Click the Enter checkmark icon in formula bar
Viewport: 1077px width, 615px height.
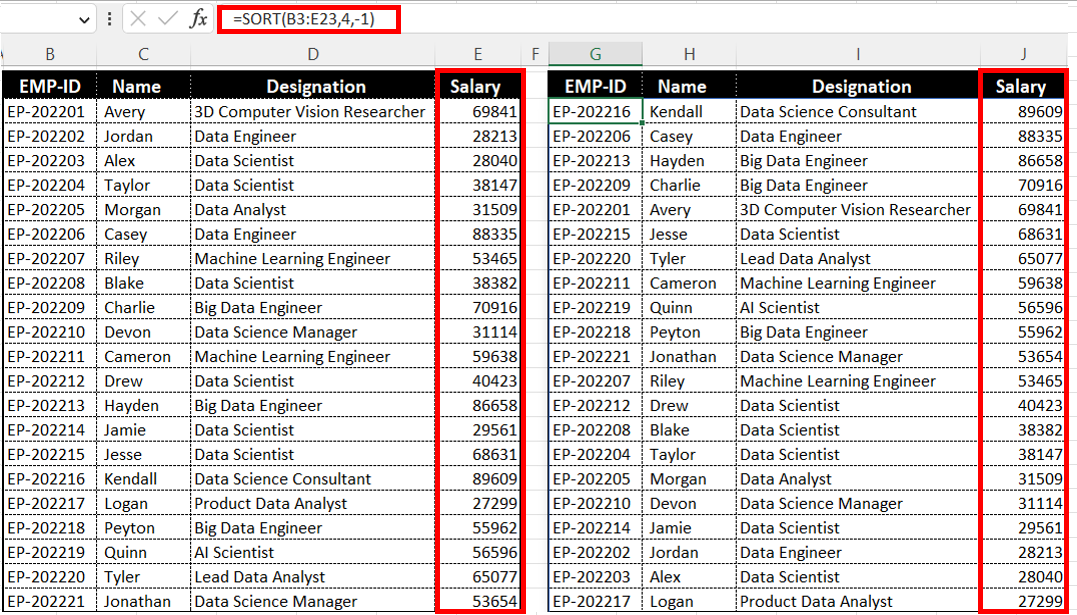coord(166,19)
